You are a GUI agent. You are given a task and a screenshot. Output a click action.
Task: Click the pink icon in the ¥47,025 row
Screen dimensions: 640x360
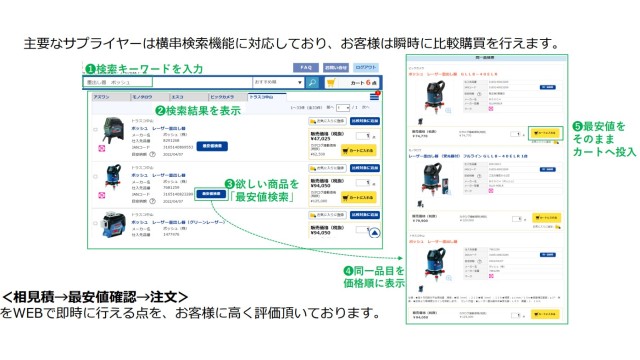click(102, 148)
